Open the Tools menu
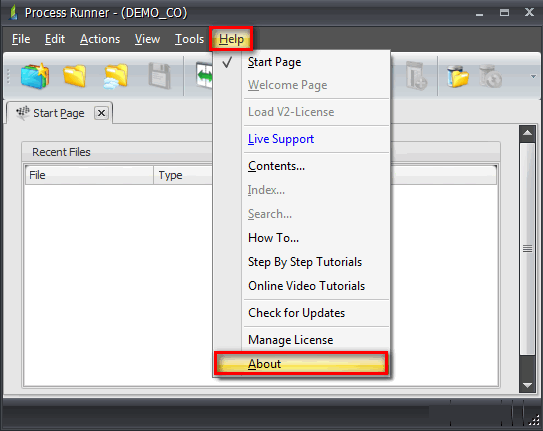Image resolution: width=543 pixels, height=431 pixels. [189, 39]
